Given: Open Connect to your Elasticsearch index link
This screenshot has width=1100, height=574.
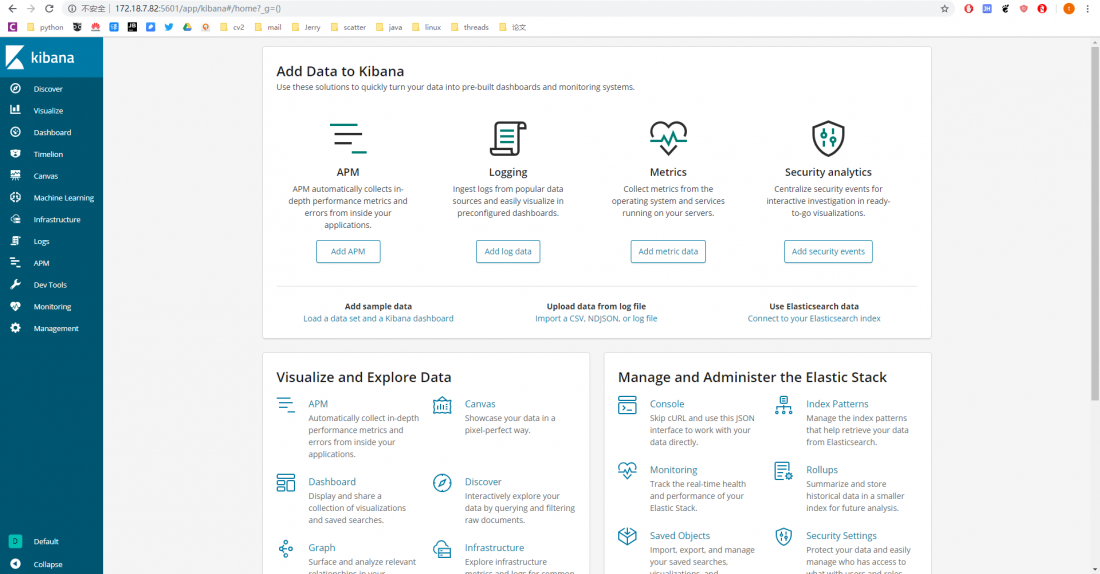Looking at the screenshot, I should tap(814, 319).
